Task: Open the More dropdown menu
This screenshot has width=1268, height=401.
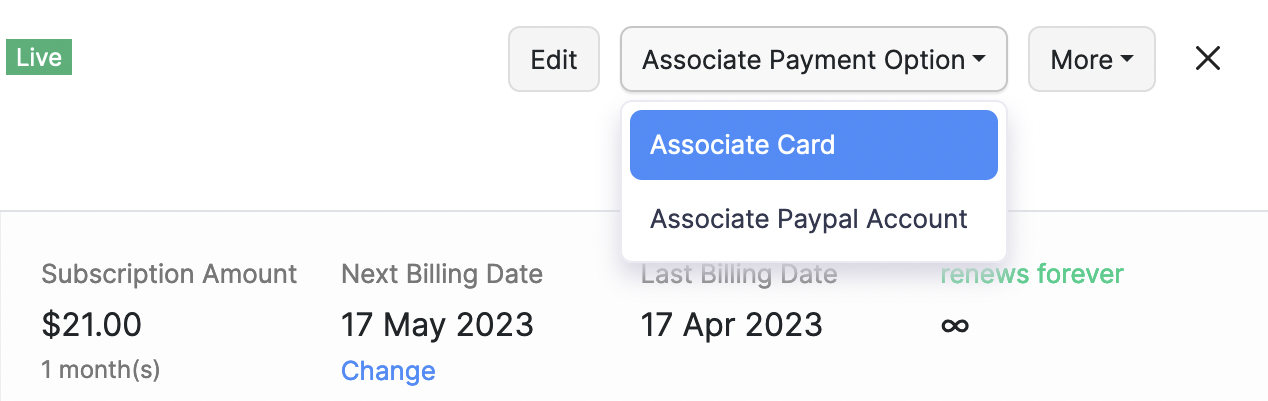Action: pyautogui.click(x=1091, y=60)
